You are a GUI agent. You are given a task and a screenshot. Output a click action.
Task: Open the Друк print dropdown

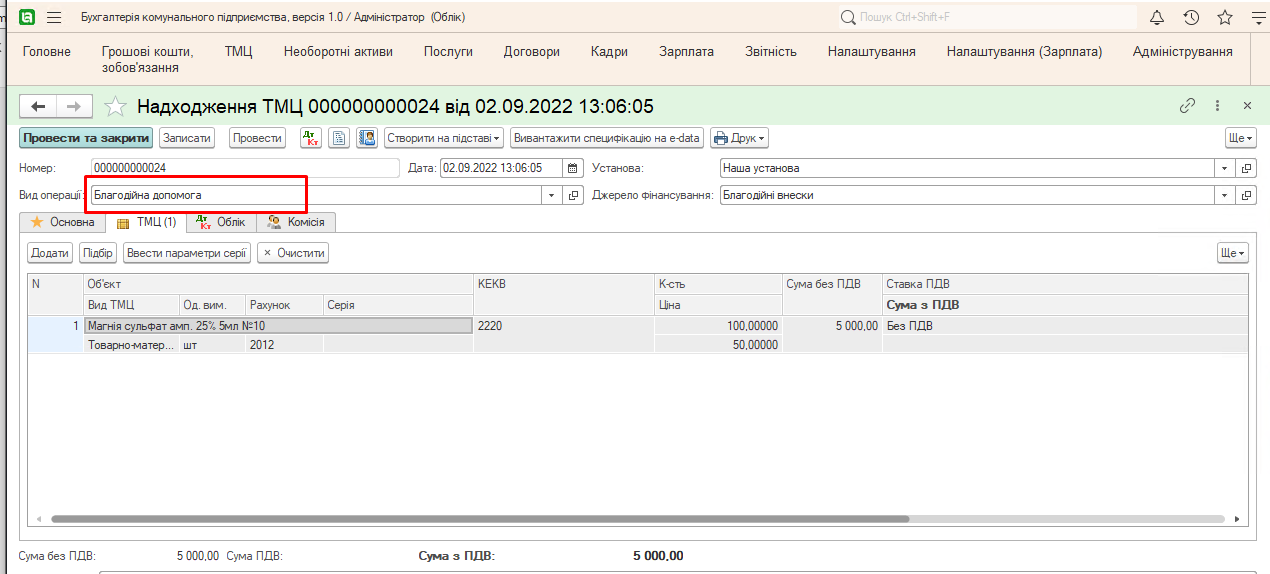(x=739, y=138)
